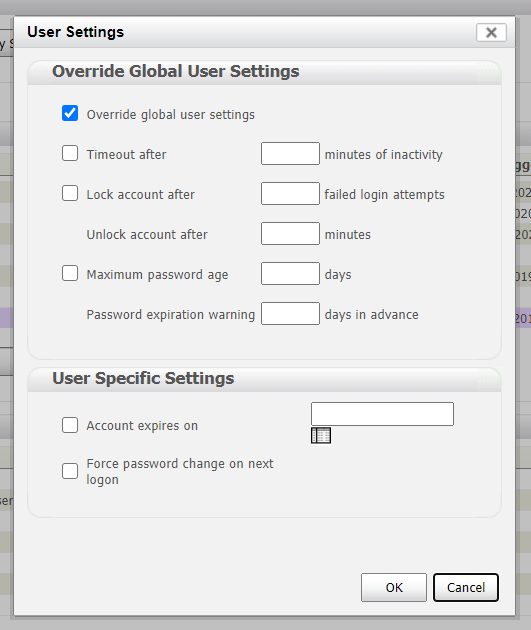The height and width of the screenshot is (630, 531).
Task: Open the calendar picker for account expiration
Action: (321, 436)
